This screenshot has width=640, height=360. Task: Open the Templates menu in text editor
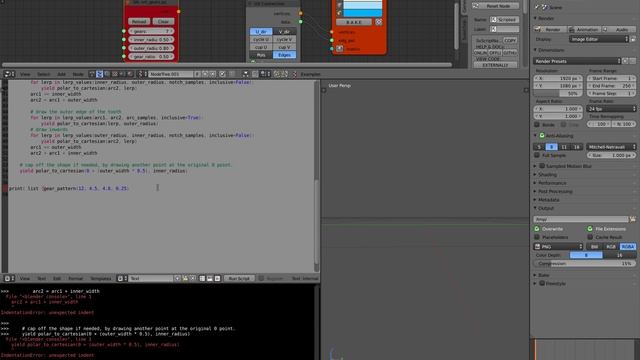(x=101, y=278)
